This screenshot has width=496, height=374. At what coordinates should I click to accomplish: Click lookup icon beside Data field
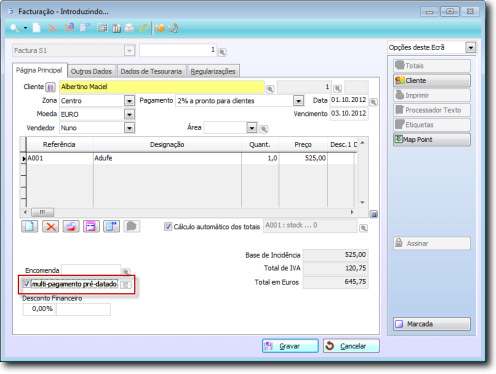373,102
